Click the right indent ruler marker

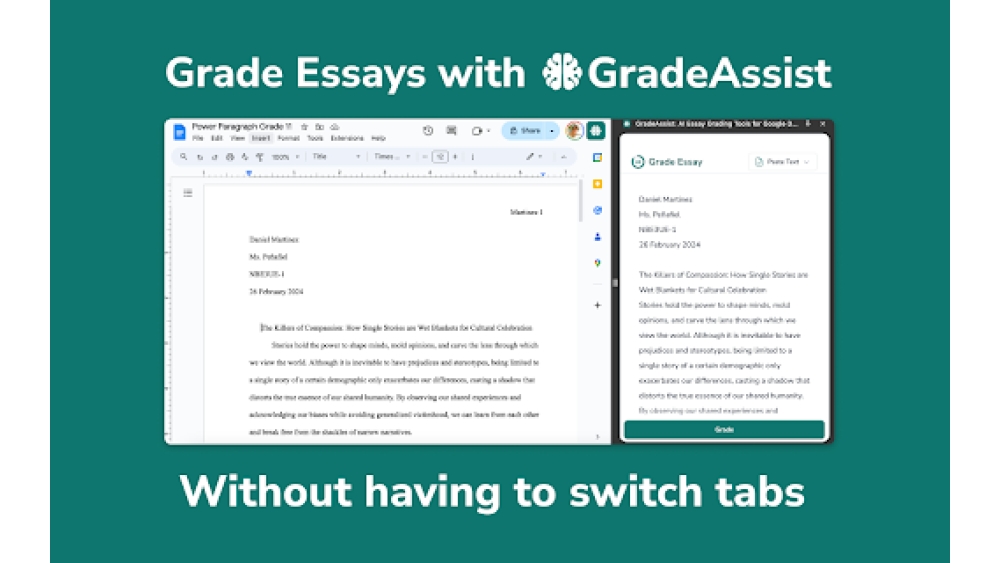[543, 173]
